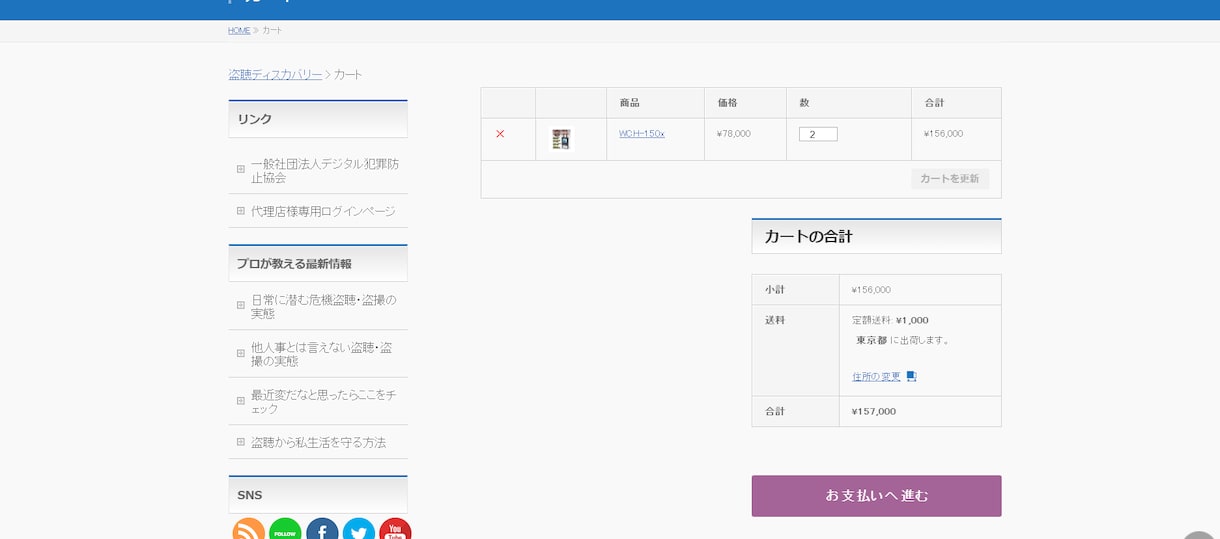Open the Twitter icon
Screen dimensions: 1220x539
click(x=358, y=529)
